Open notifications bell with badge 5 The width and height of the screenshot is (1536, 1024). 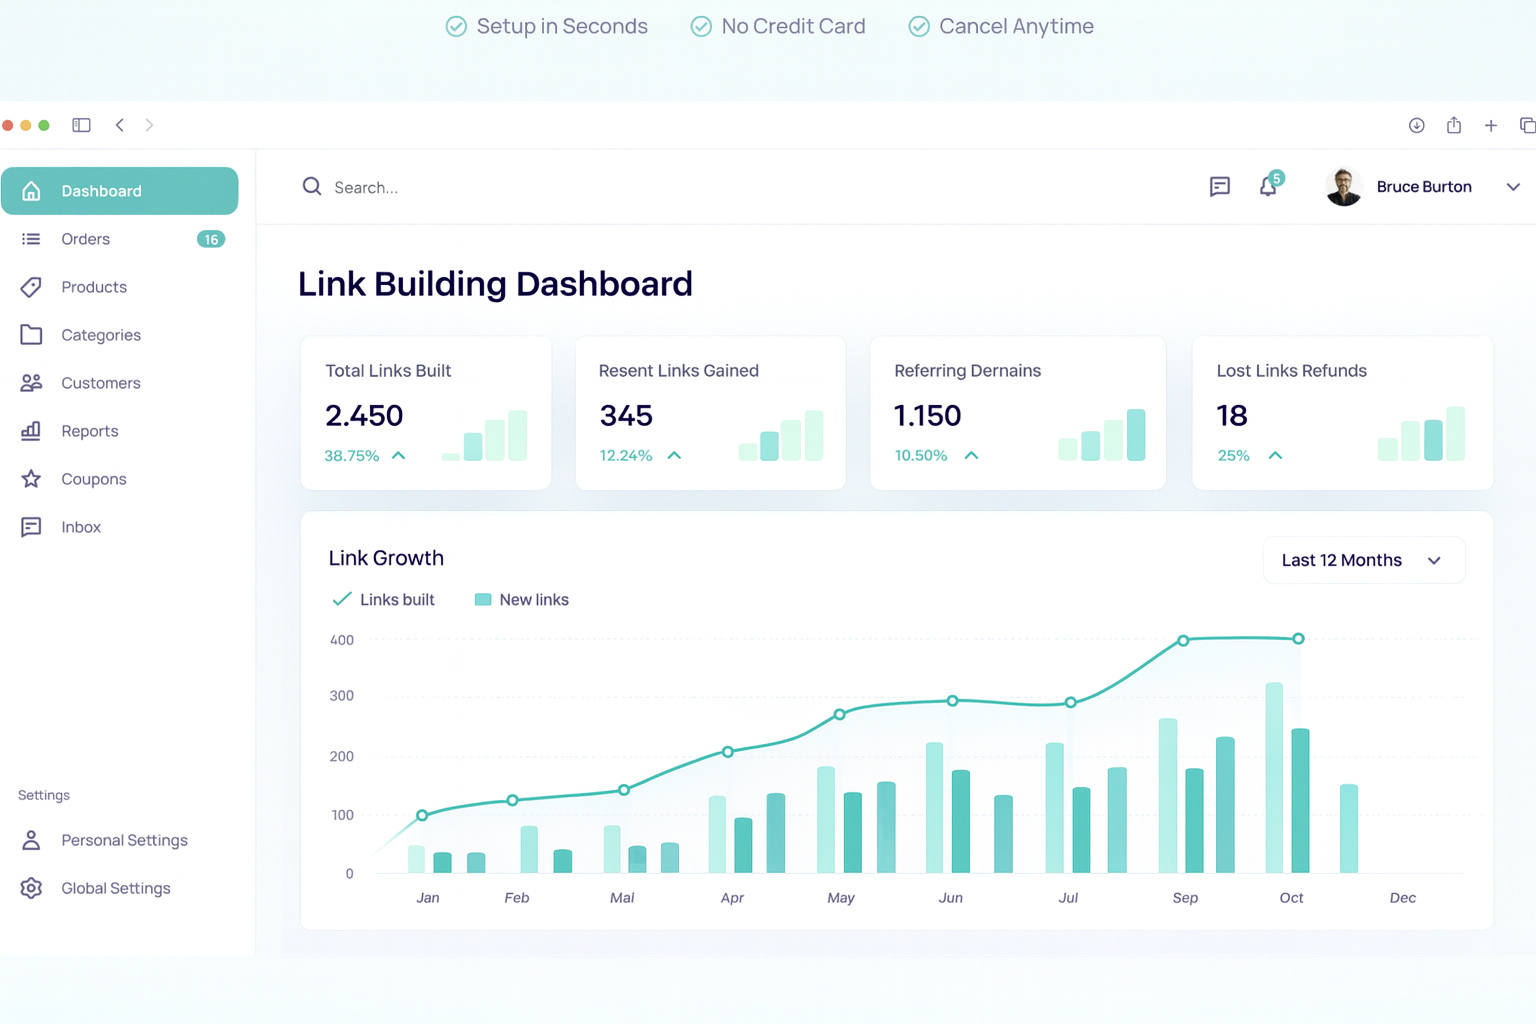1268,186
